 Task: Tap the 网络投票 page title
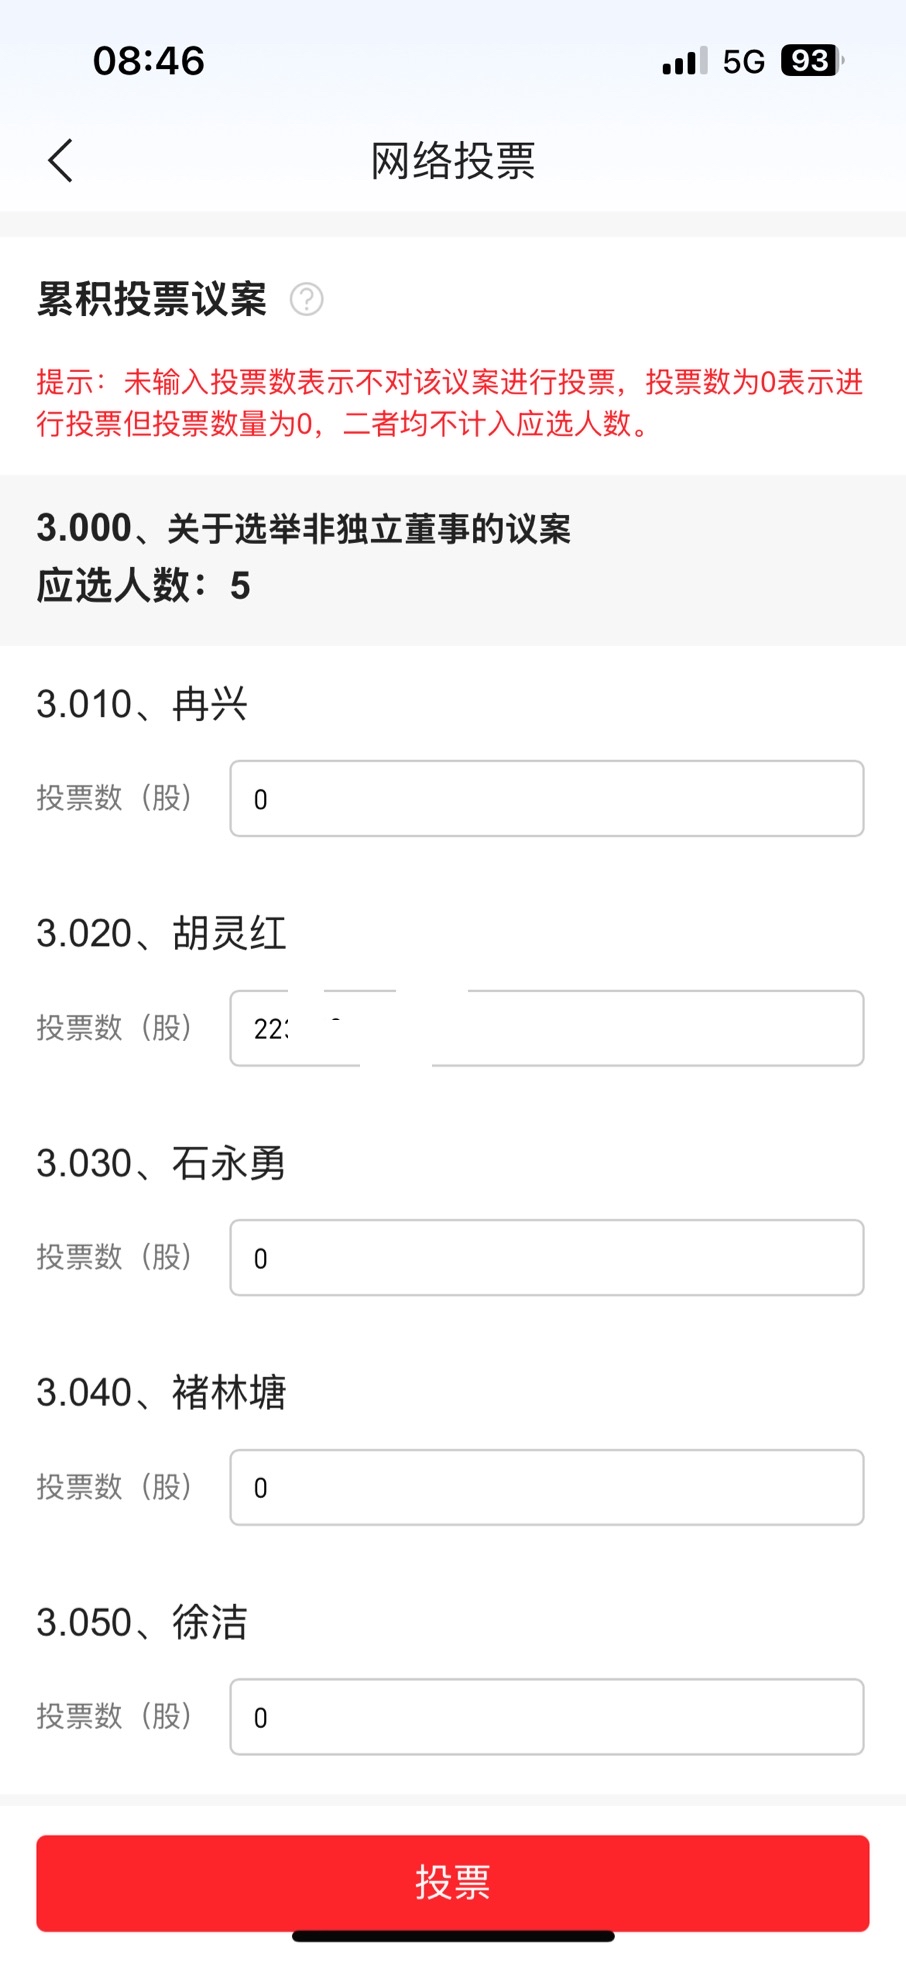[x=453, y=161]
